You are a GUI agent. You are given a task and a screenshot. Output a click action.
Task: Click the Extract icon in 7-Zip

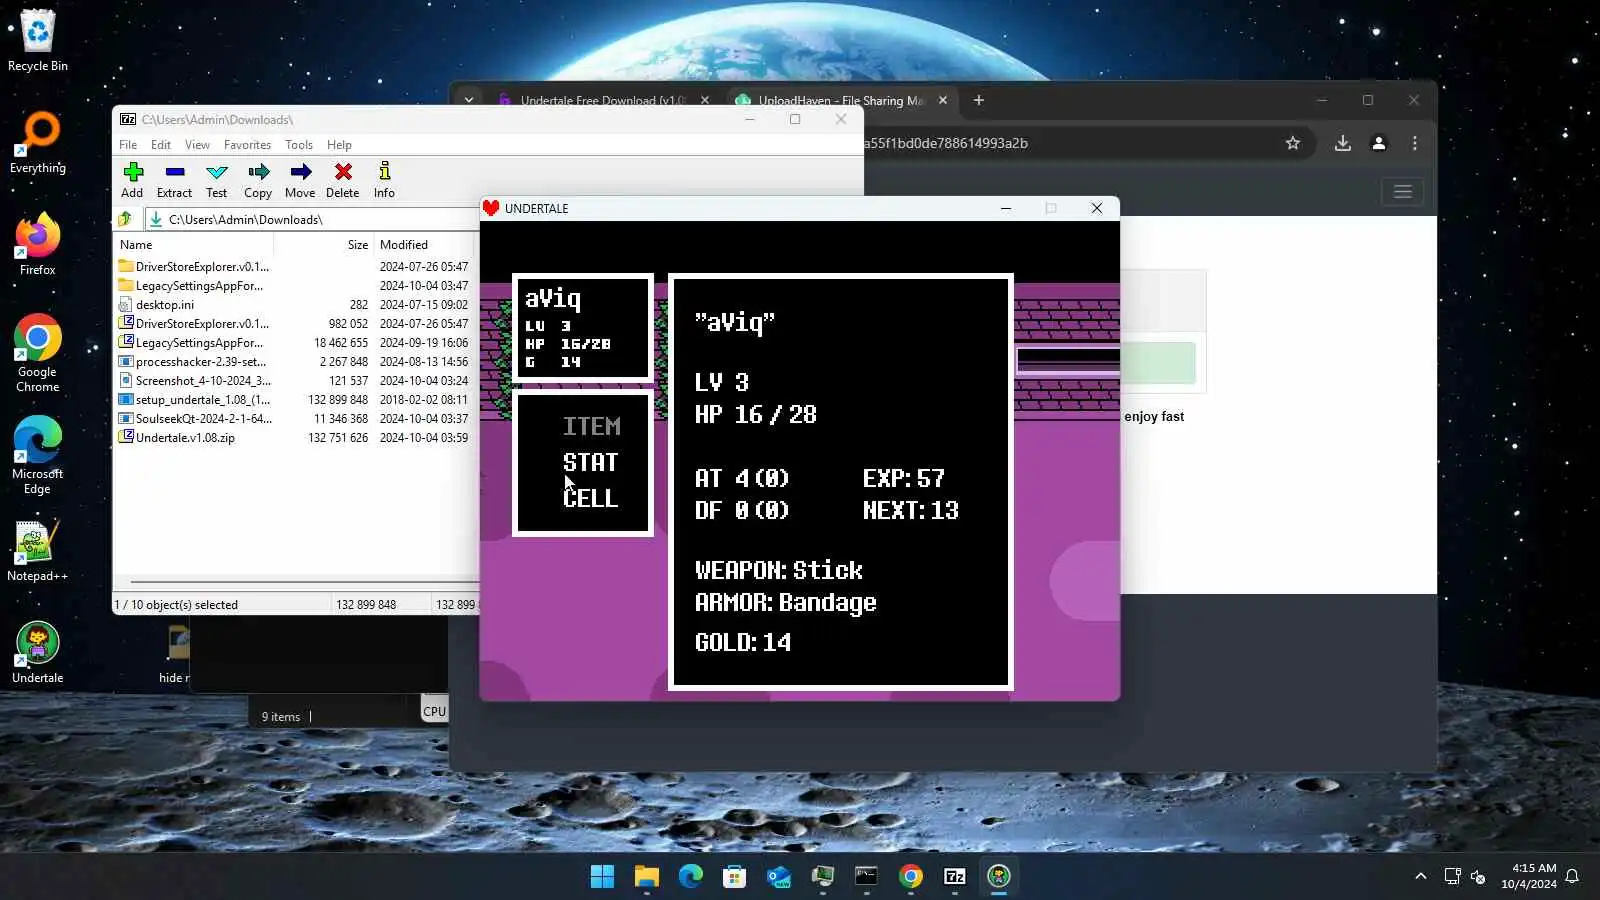coord(174,180)
